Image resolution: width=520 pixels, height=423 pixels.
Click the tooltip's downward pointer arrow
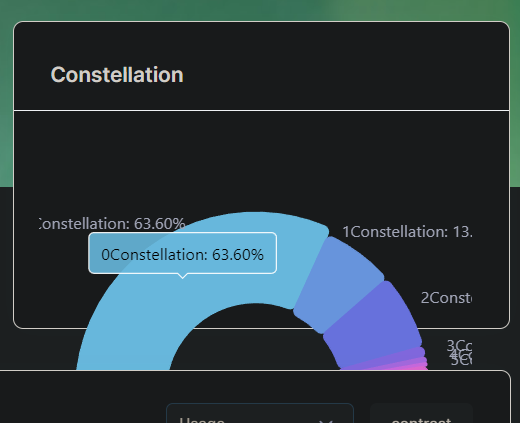click(x=182, y=276)
